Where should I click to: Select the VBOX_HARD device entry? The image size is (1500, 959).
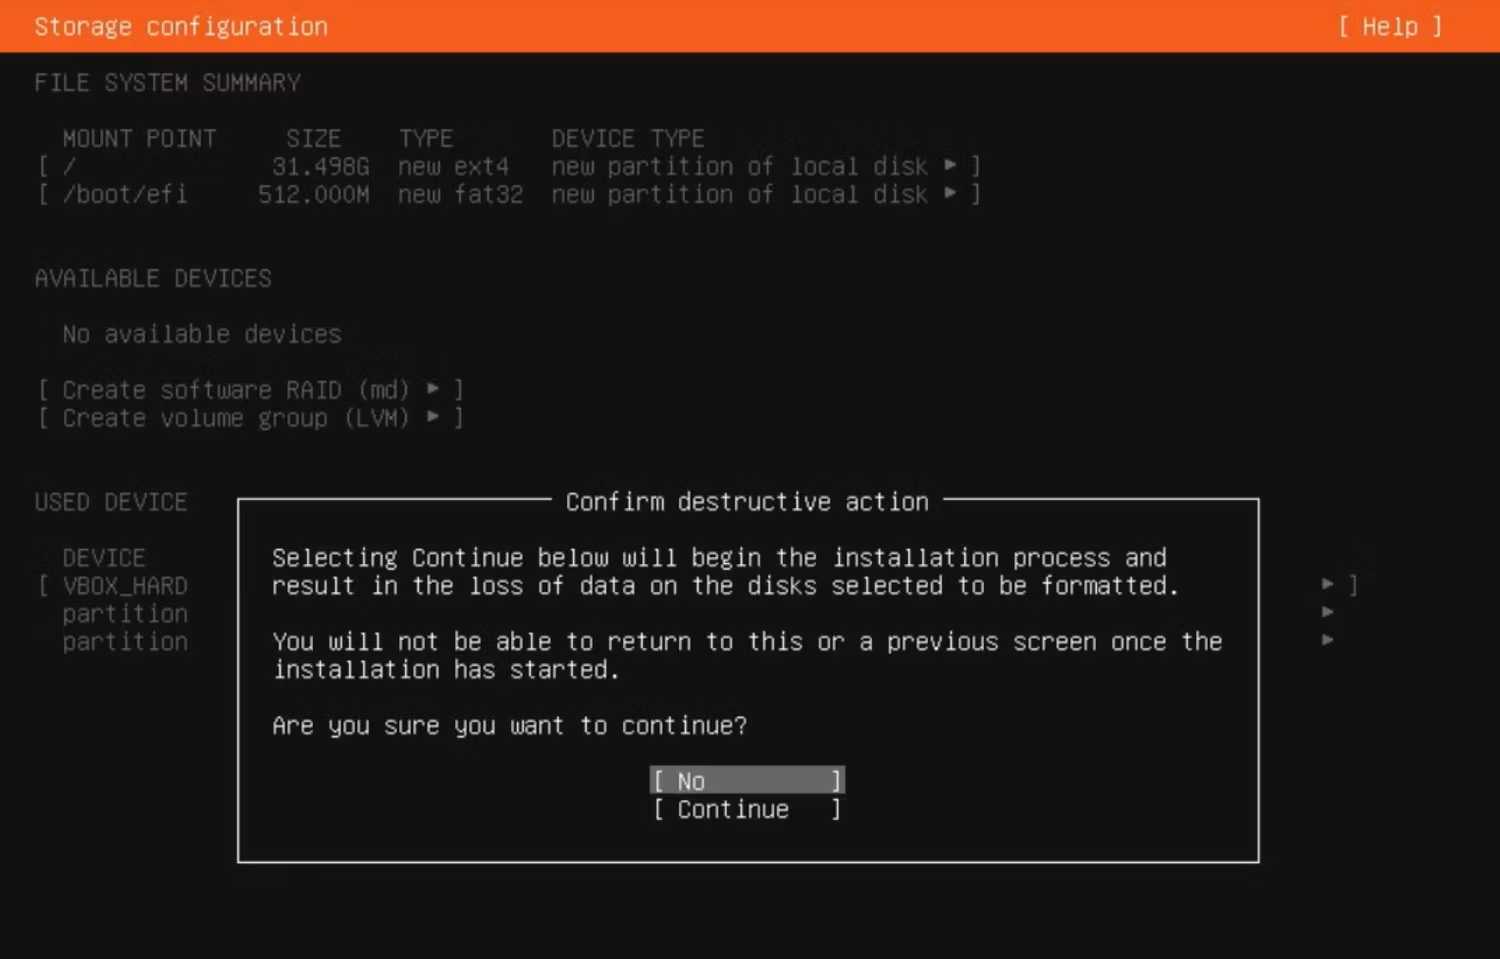(125, 585)
